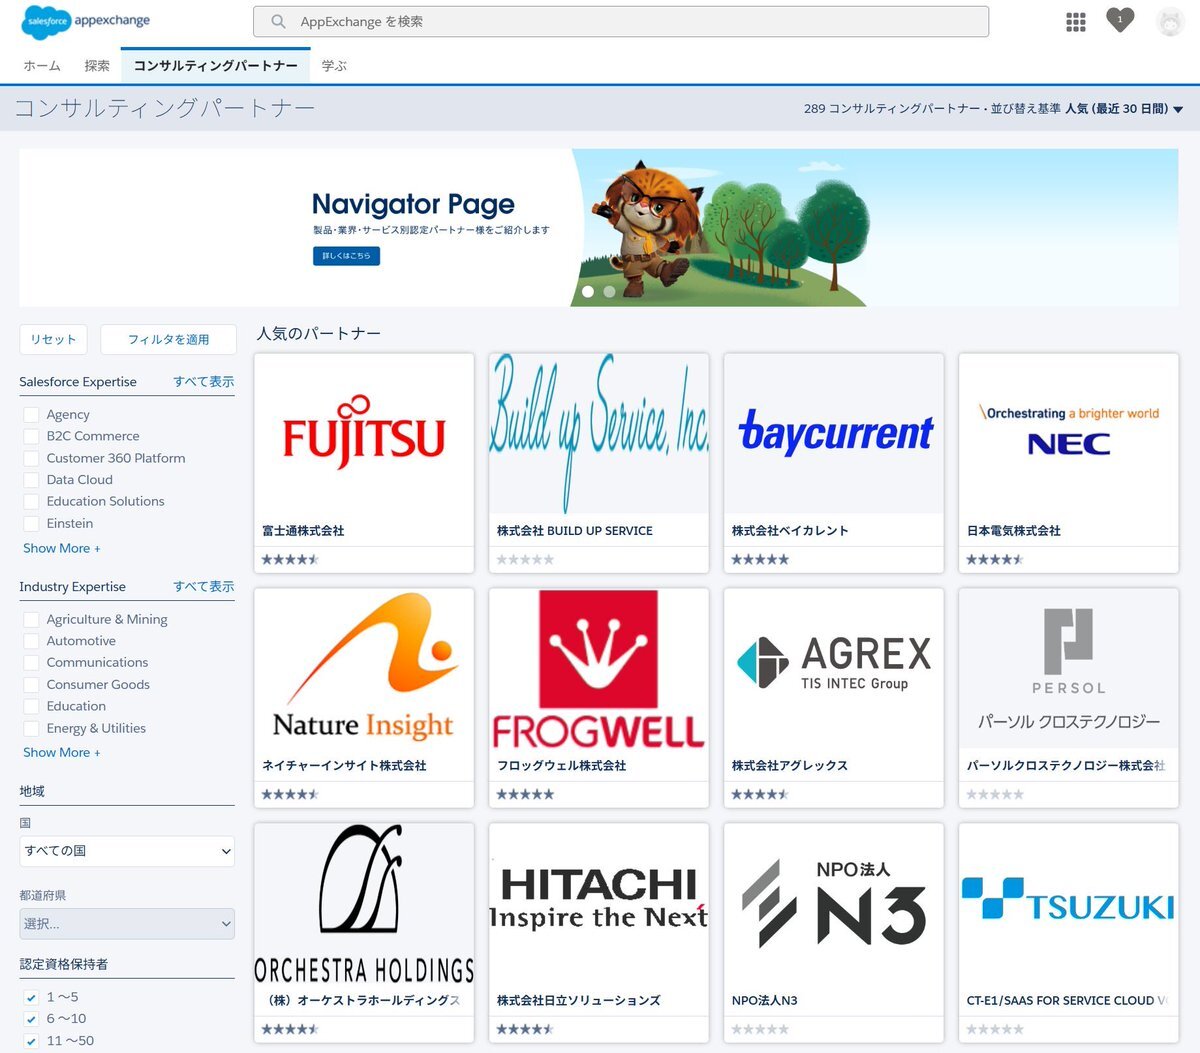1200x1053 pixels.
Task: Open the Build up Service logo
Action: tap(599, 434)
